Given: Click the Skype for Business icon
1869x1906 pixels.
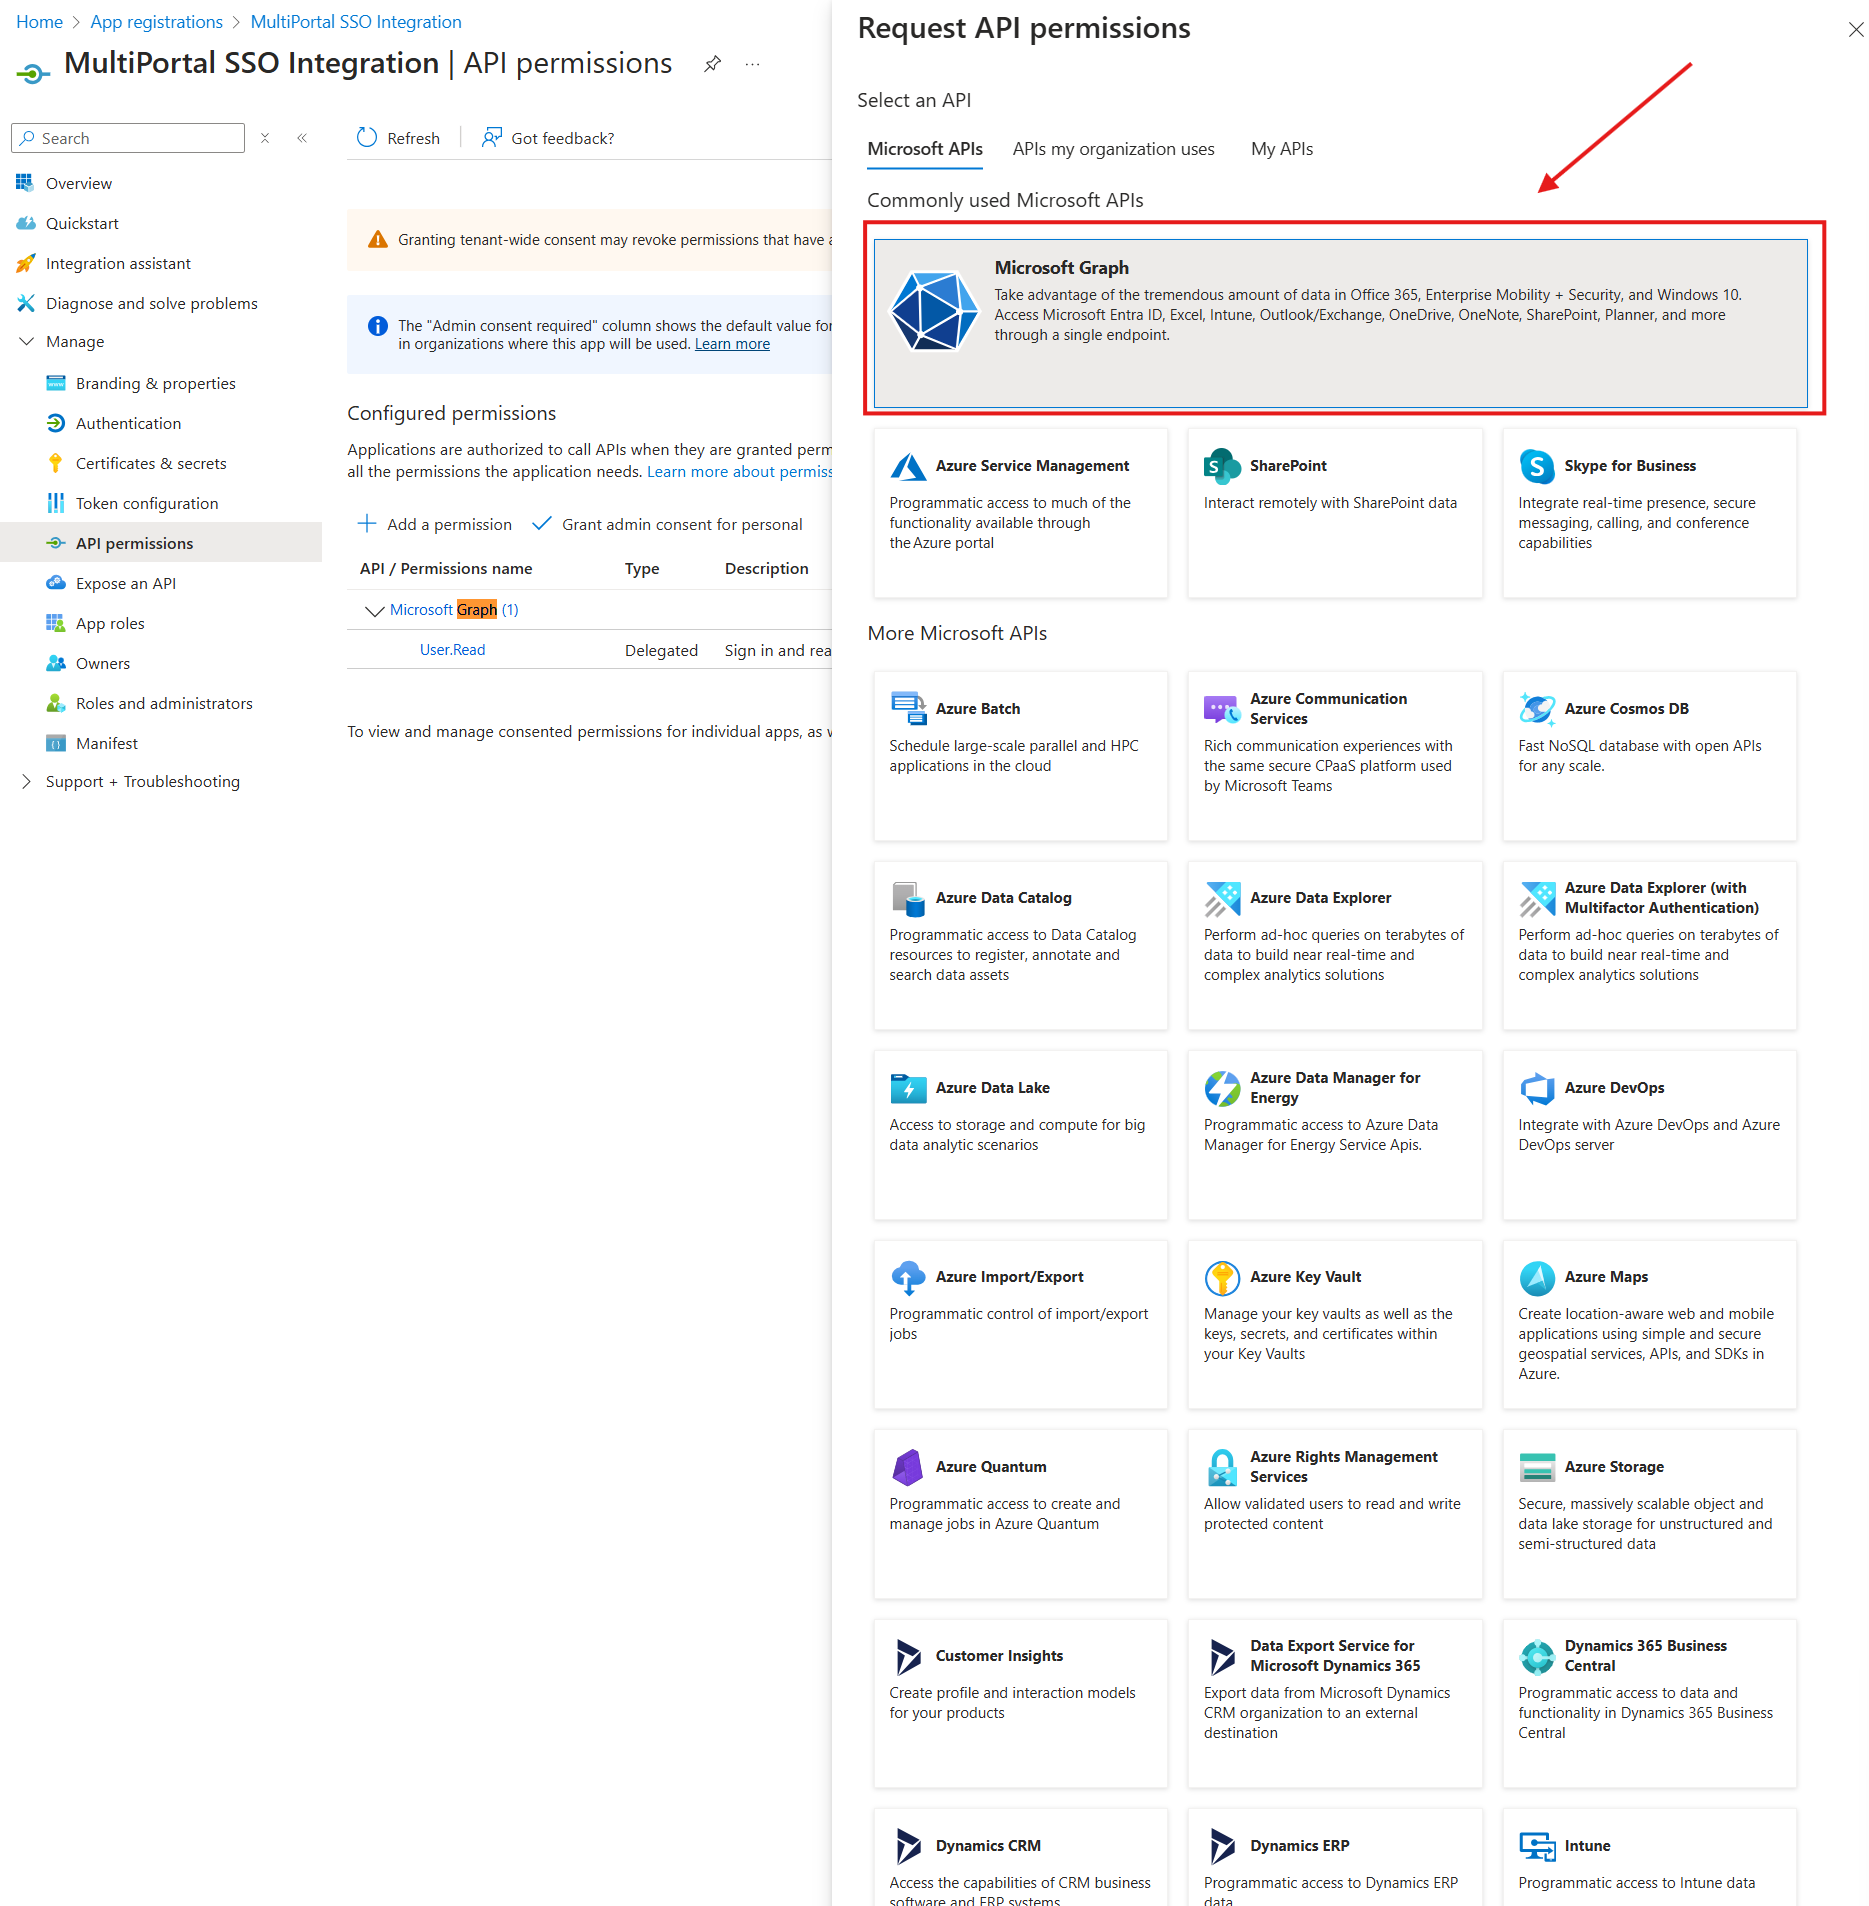Looking at the screenshot, I should (1537, 466).
